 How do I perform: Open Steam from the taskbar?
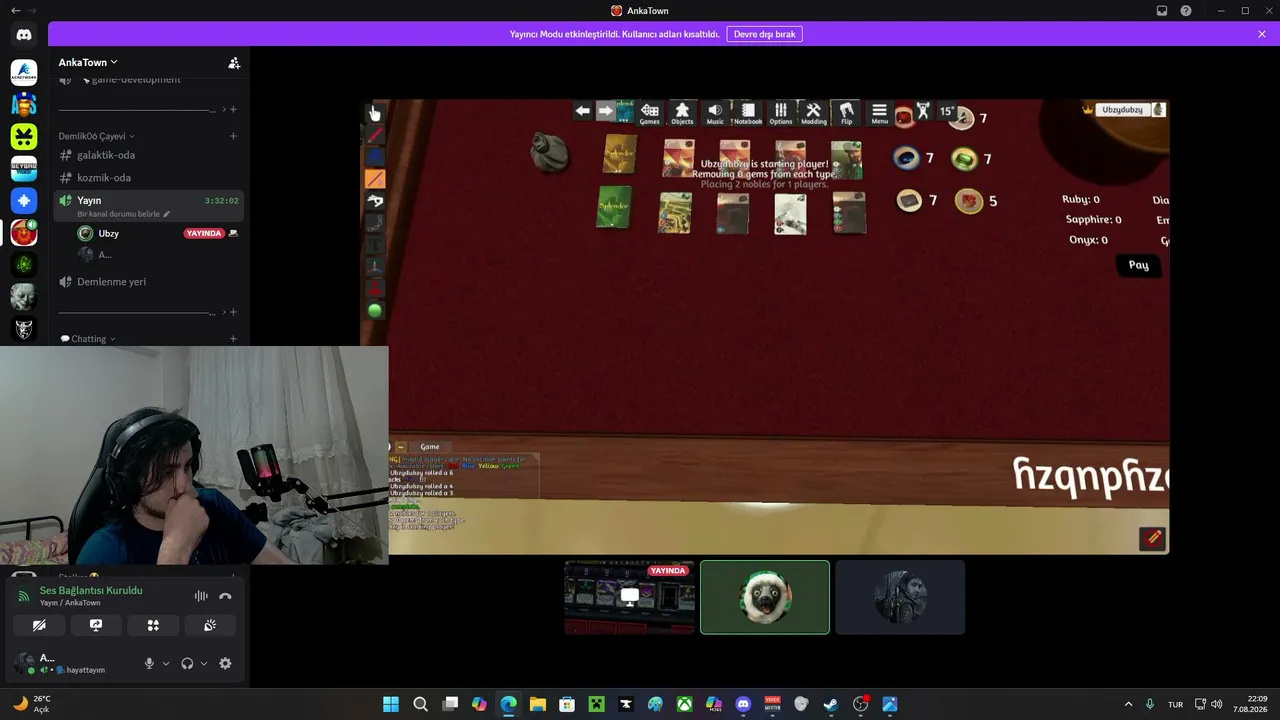(x=831, y=704)
